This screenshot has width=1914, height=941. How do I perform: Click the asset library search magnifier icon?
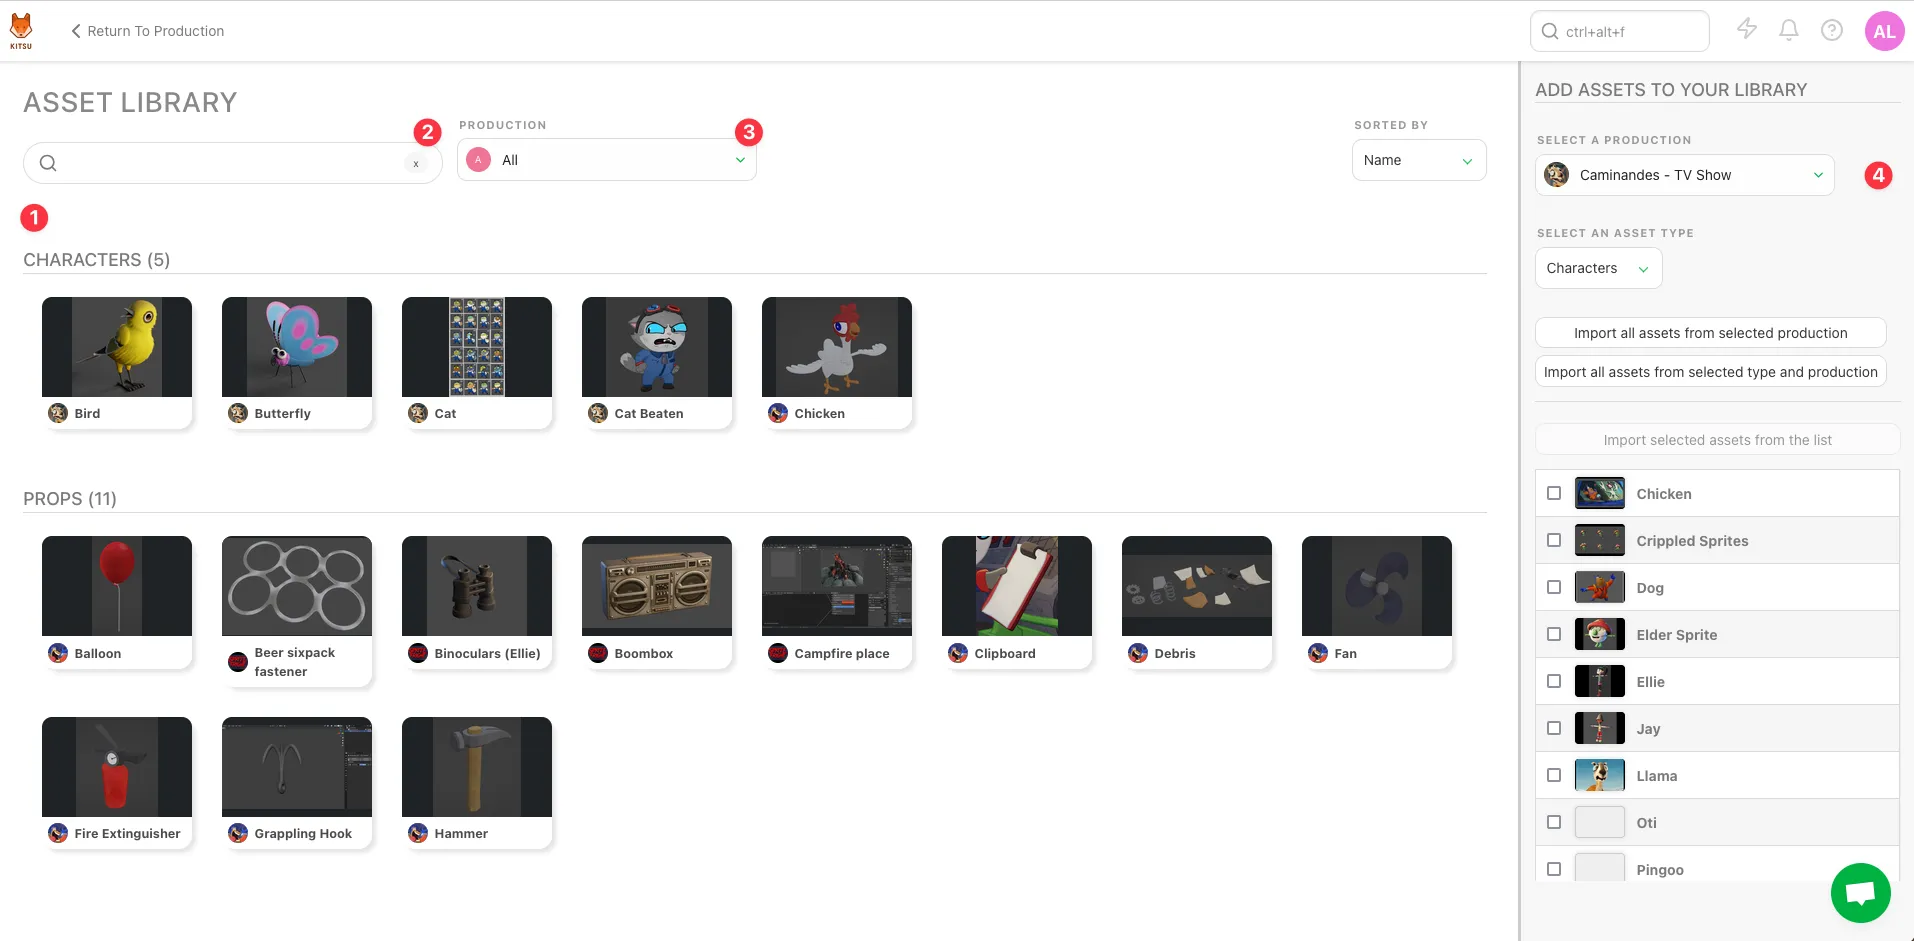48,163
